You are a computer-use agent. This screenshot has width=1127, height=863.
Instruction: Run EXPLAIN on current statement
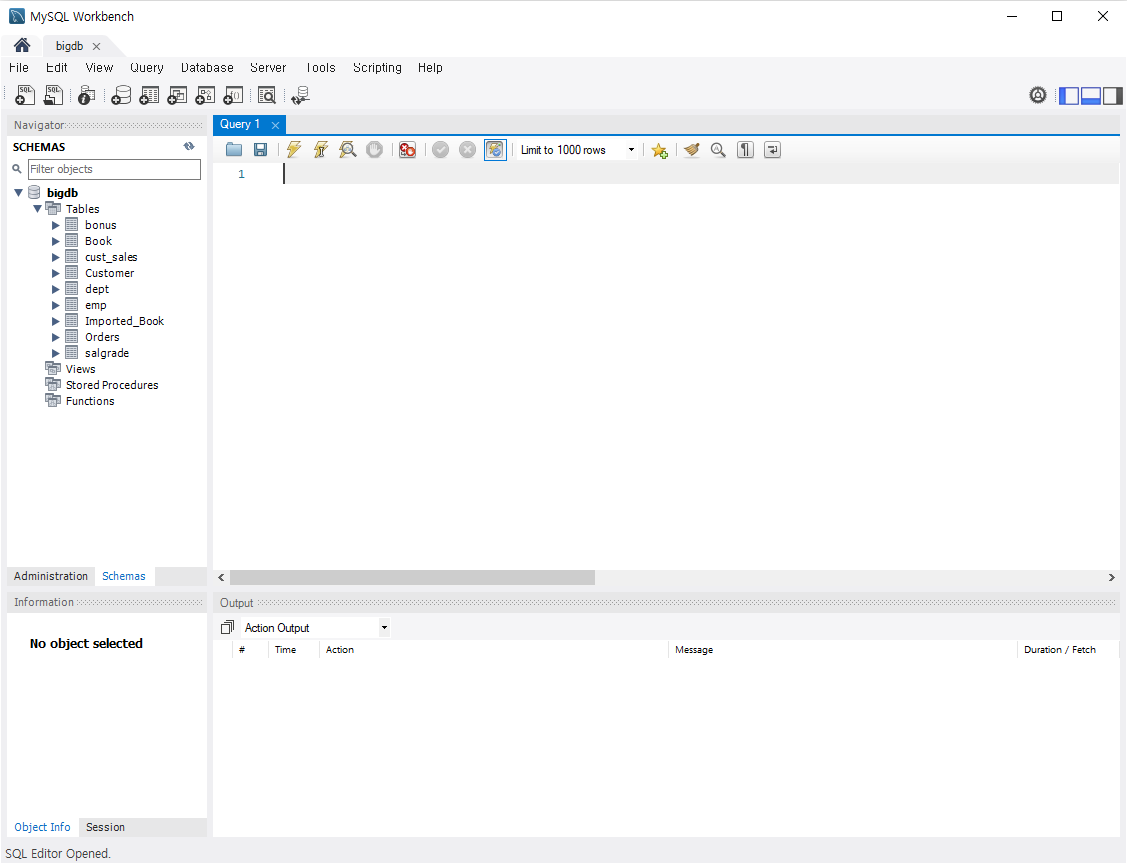pyautogui.click(x=348, y=149)
